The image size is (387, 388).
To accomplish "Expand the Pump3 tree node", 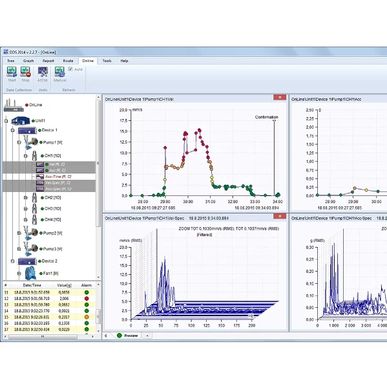I will coord(19,249).
